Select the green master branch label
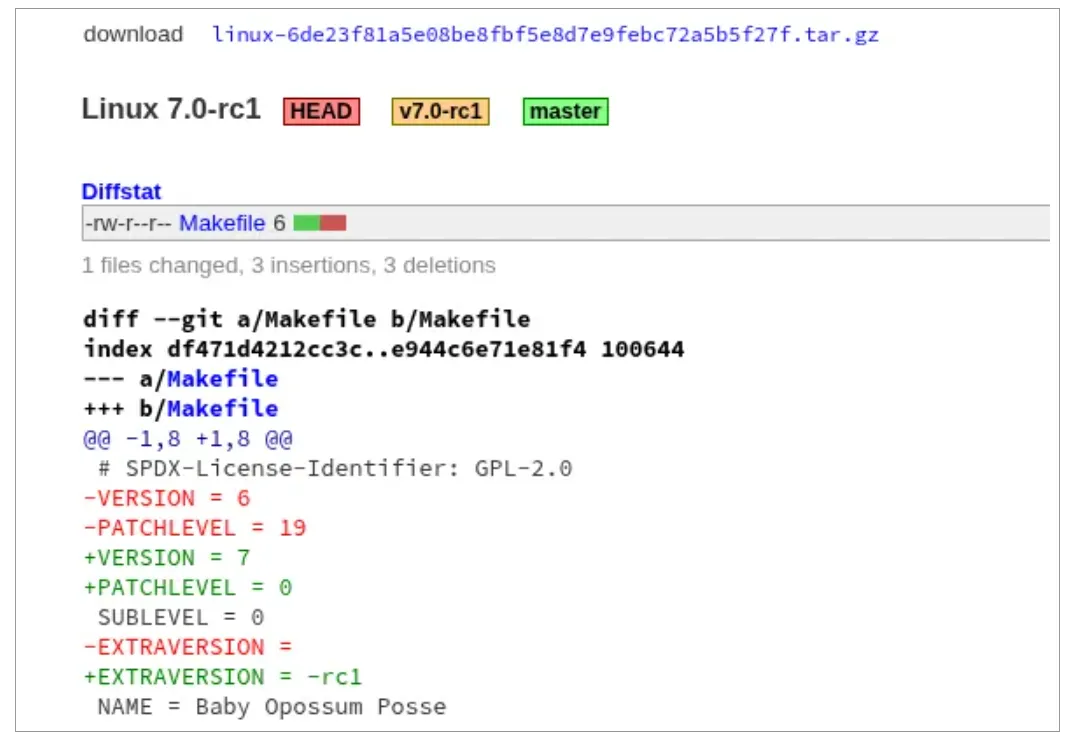Screen dimensions: 1067x736 point(565,111)
